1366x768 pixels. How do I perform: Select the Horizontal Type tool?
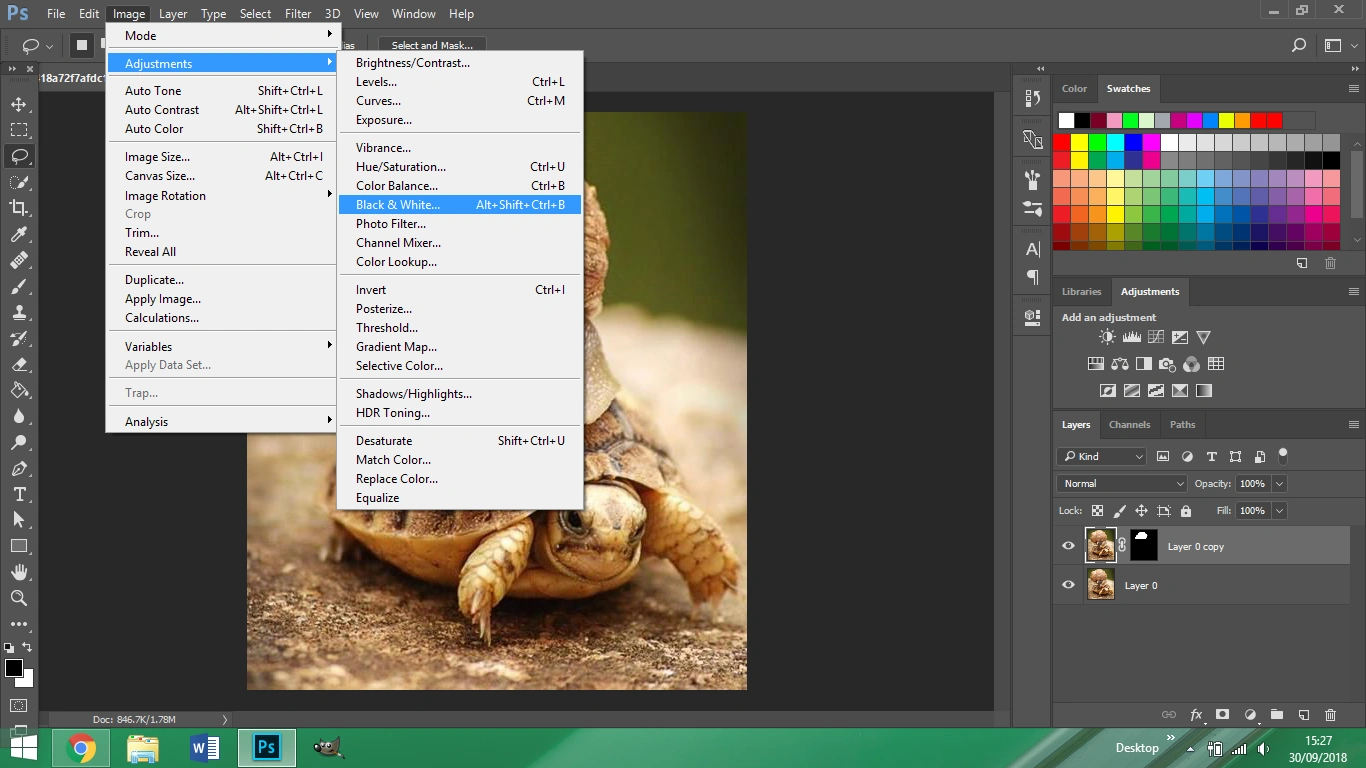(19, 494)
